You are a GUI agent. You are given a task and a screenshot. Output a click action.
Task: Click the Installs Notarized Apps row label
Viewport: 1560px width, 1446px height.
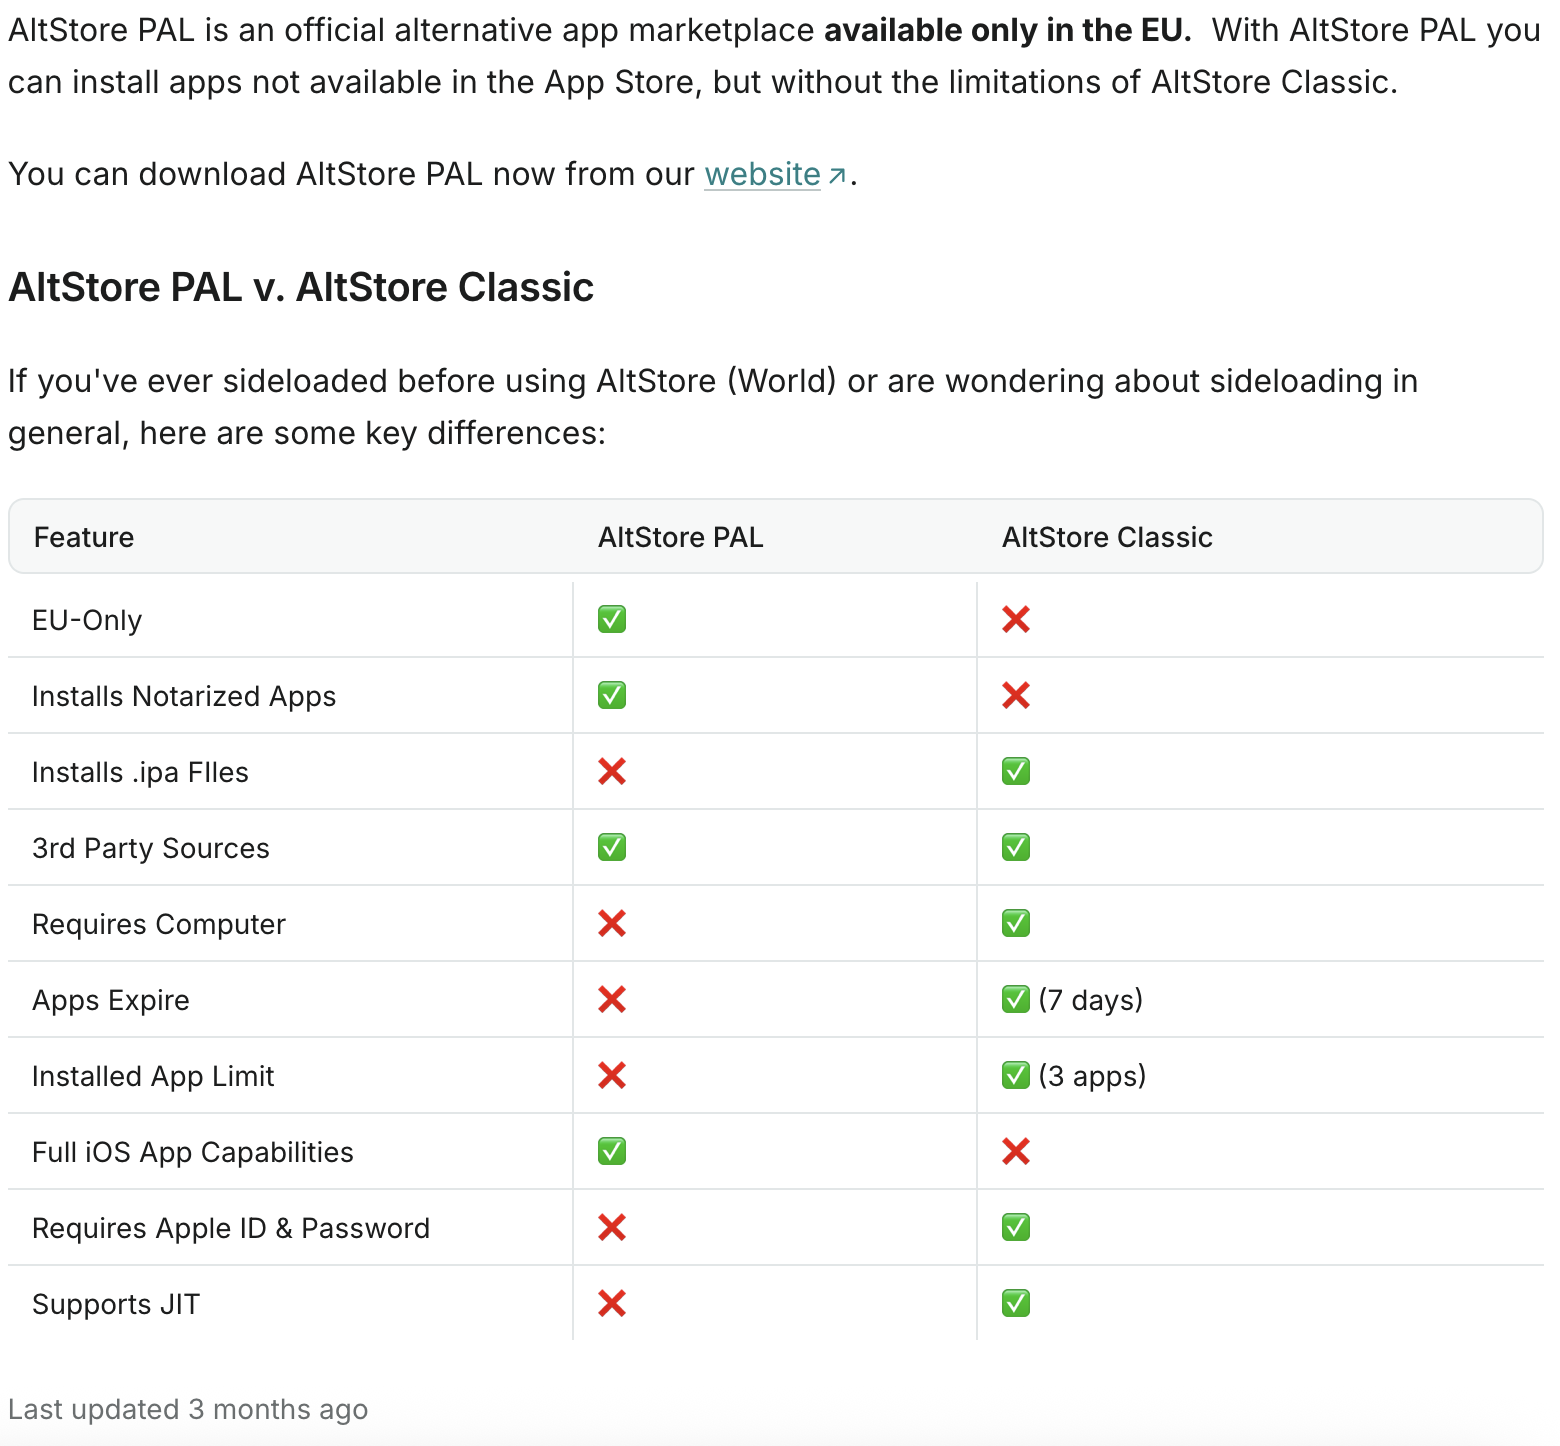click(x=184, y=696)
